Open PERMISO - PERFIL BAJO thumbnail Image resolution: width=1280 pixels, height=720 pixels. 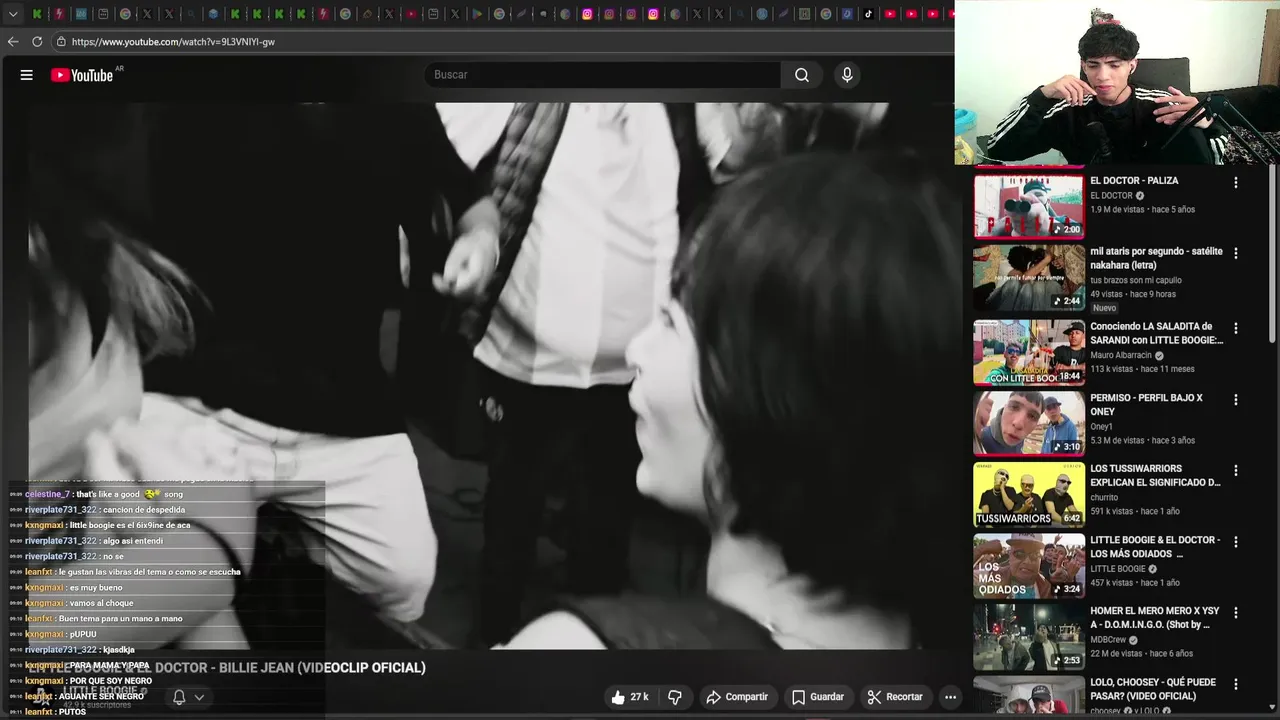tap(1029, 423)
